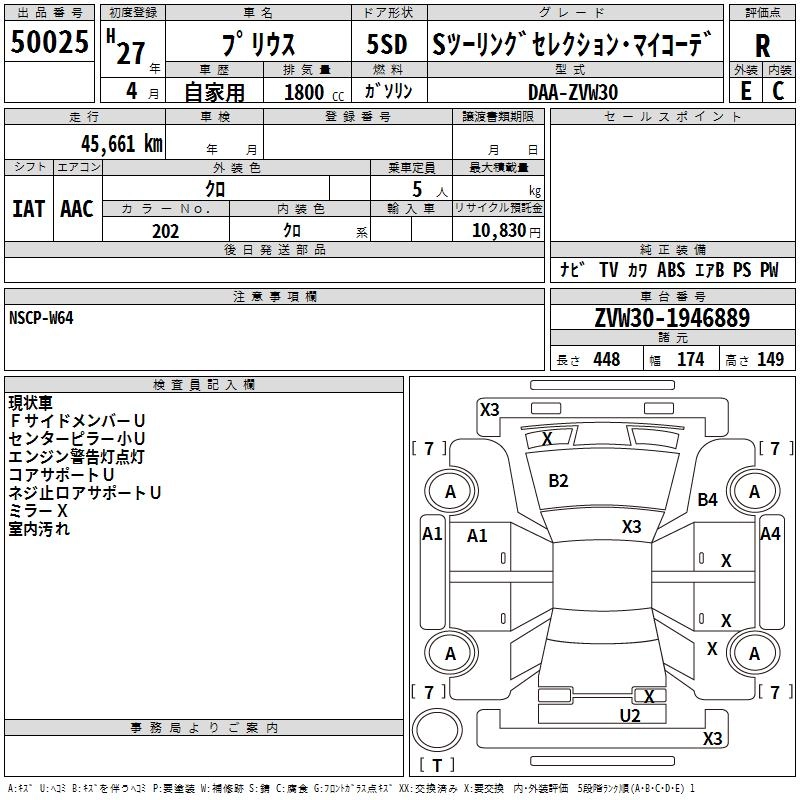Click the chassis number ZVW30-1946889

tap(672, 319)
